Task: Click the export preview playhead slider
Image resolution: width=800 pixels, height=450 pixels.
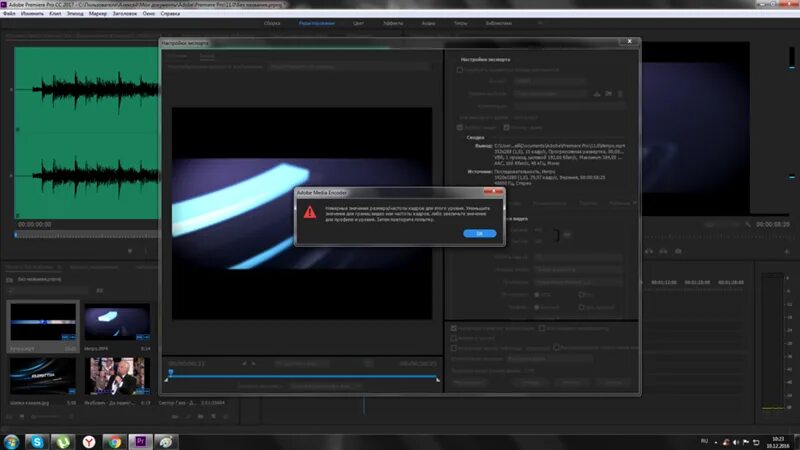Action: click(x=171, y=373)
